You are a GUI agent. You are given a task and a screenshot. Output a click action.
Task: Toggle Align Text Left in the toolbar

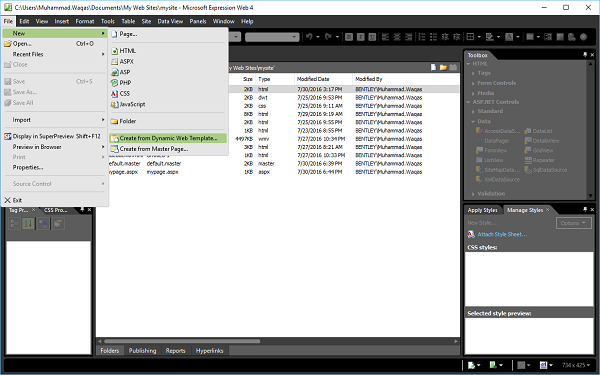coord(385,37)
